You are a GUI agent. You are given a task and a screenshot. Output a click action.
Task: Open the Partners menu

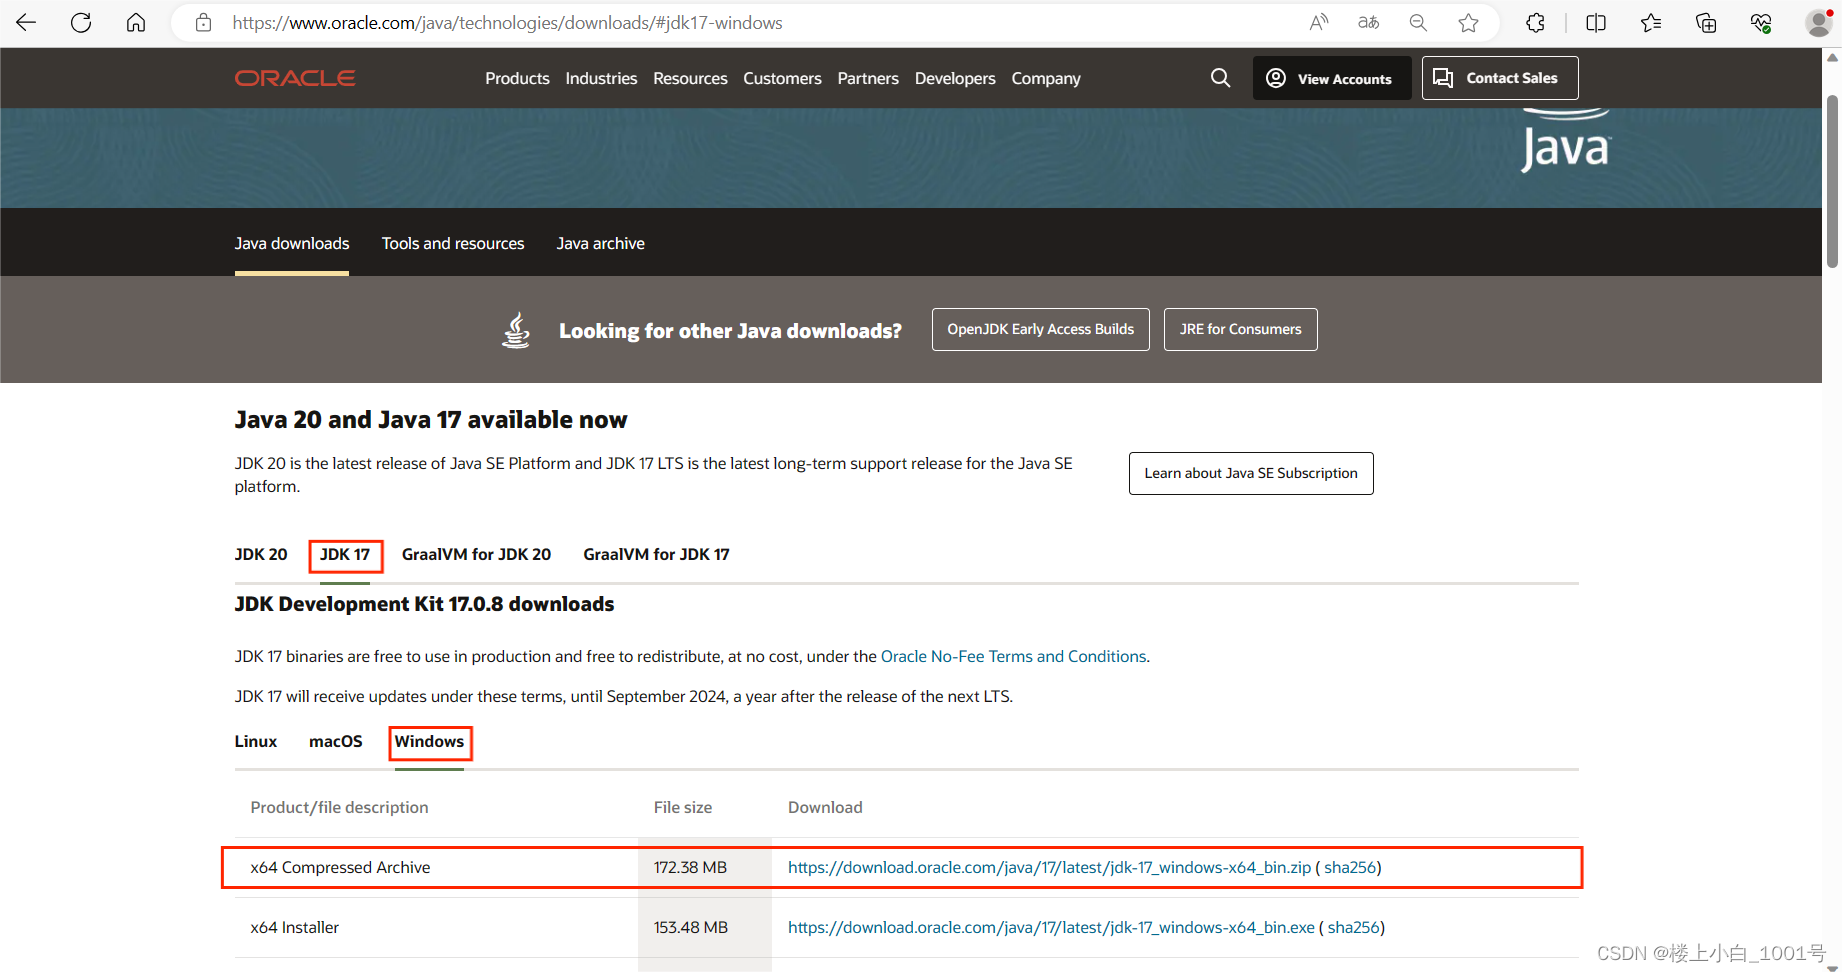(x=868, y=78)
